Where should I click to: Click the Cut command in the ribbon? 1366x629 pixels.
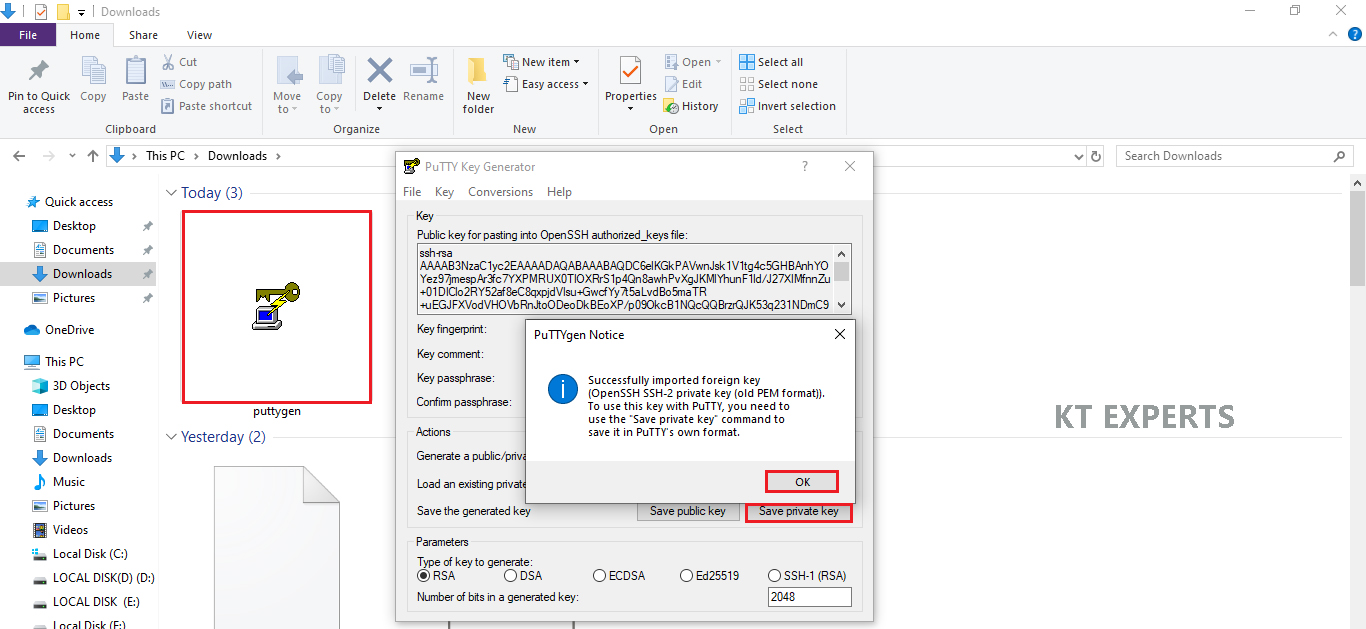[179, 62]
